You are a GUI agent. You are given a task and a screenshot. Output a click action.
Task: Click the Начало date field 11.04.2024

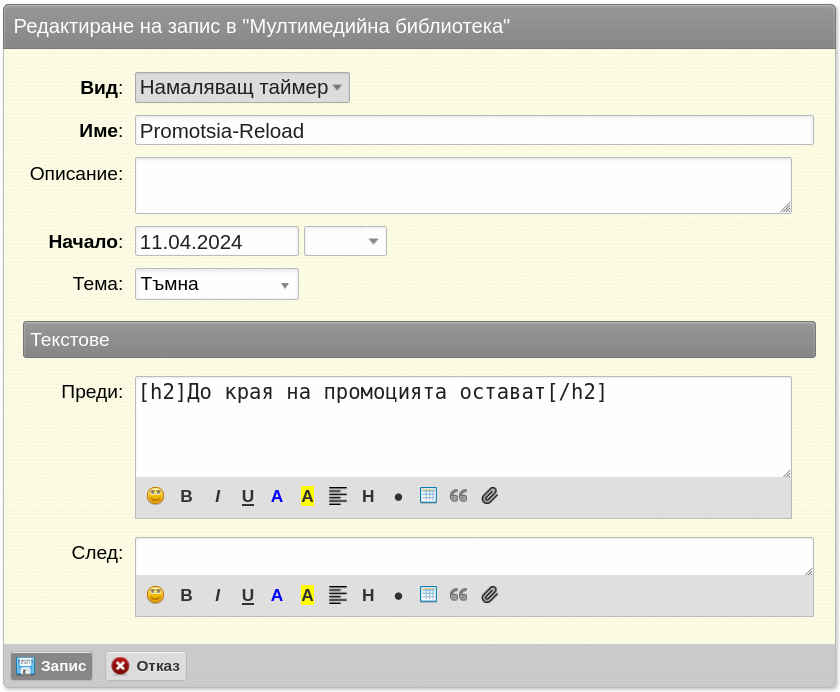(x=216, y=241)
